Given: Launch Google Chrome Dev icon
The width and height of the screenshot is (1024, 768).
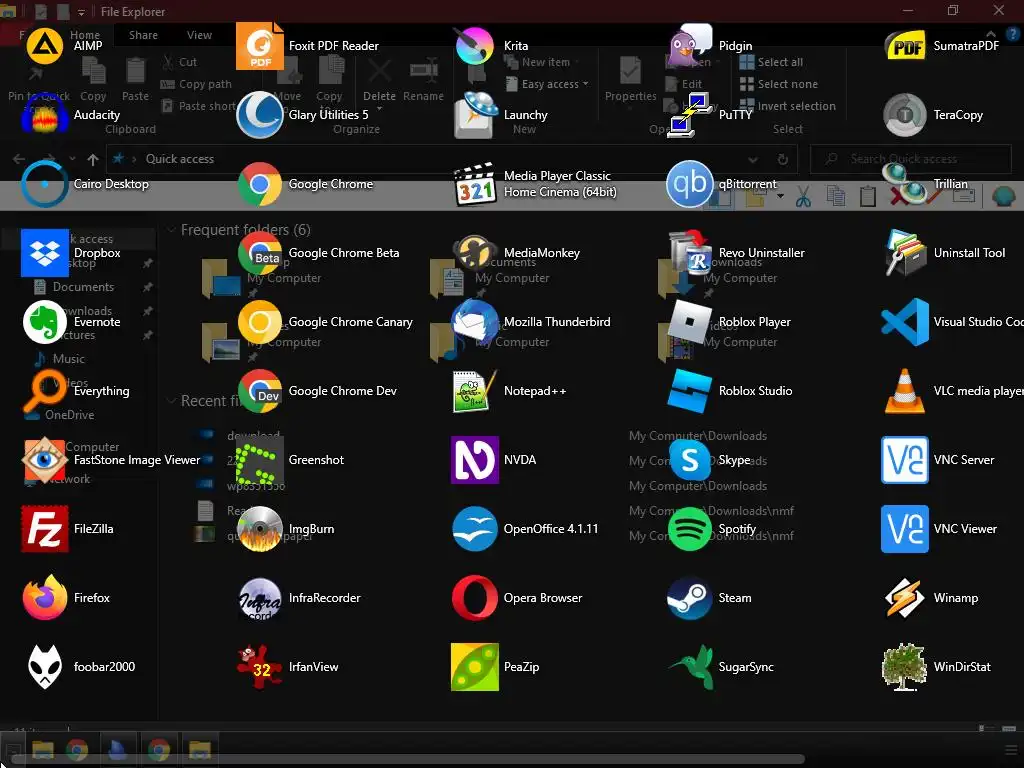Looking at the screenshot, I should pos(260,391).
